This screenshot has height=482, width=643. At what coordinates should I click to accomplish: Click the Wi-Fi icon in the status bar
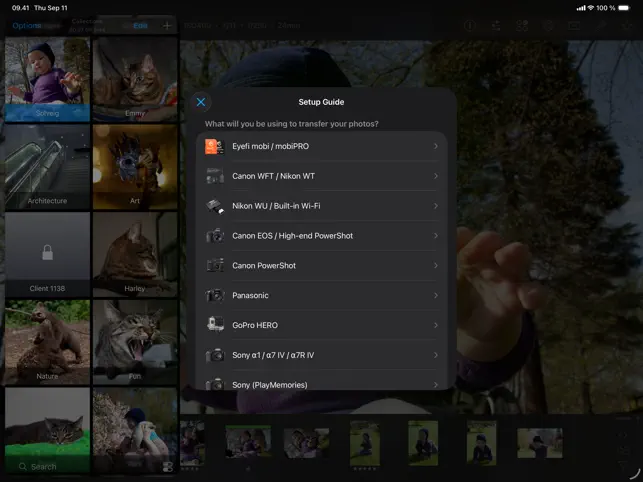pos(591,8)
